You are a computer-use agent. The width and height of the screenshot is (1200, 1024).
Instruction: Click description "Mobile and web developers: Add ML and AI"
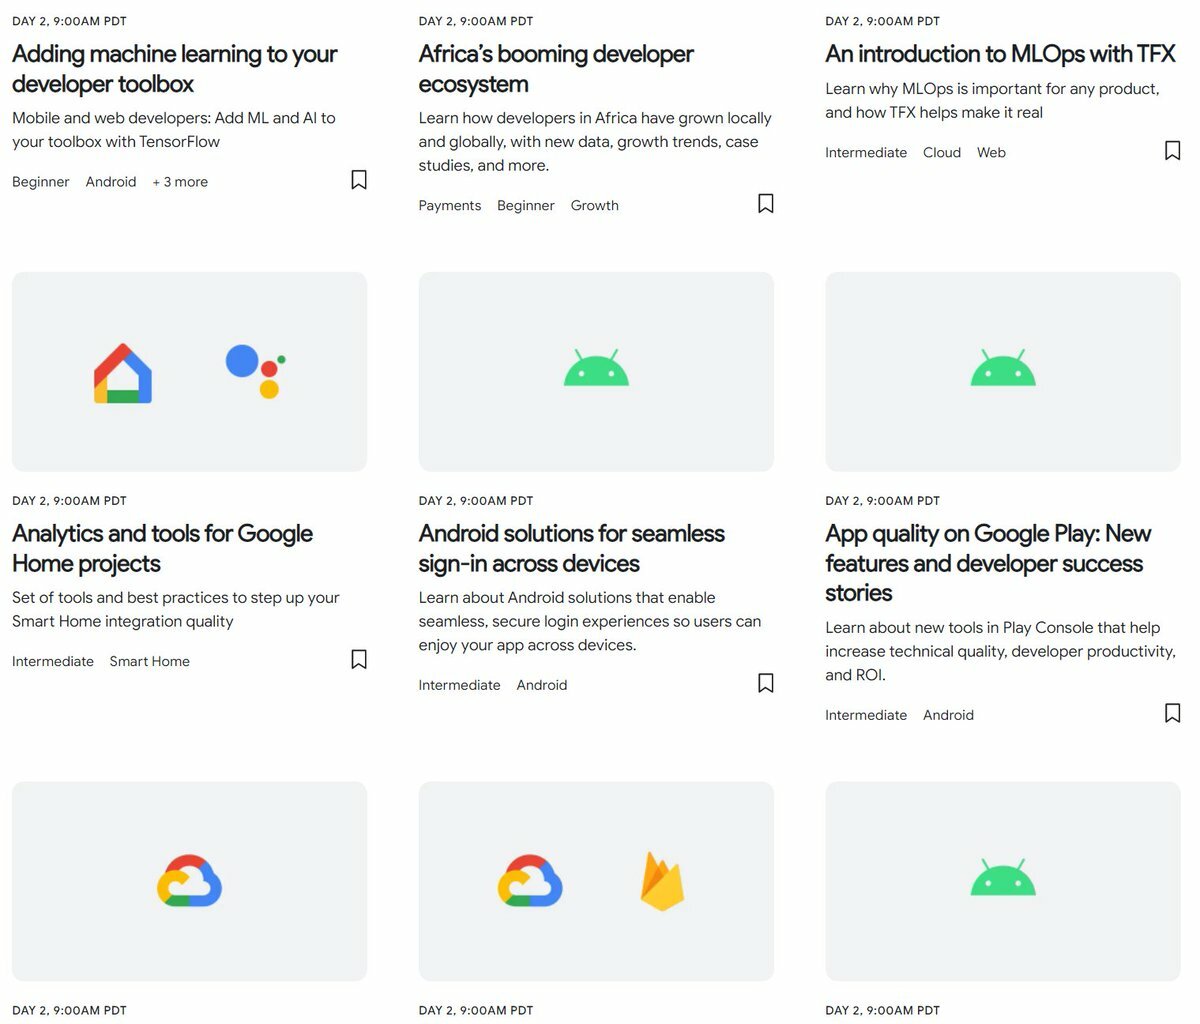174,130
